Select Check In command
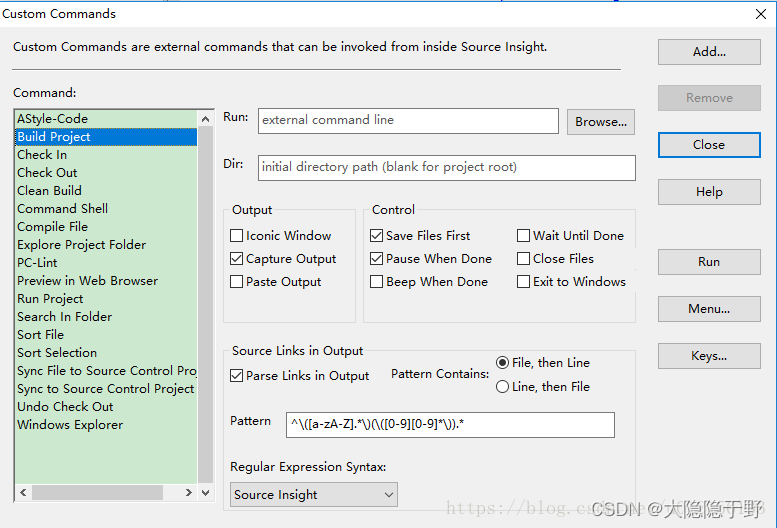777x528 pixels. pyautogui.click(x=106, y=155)
